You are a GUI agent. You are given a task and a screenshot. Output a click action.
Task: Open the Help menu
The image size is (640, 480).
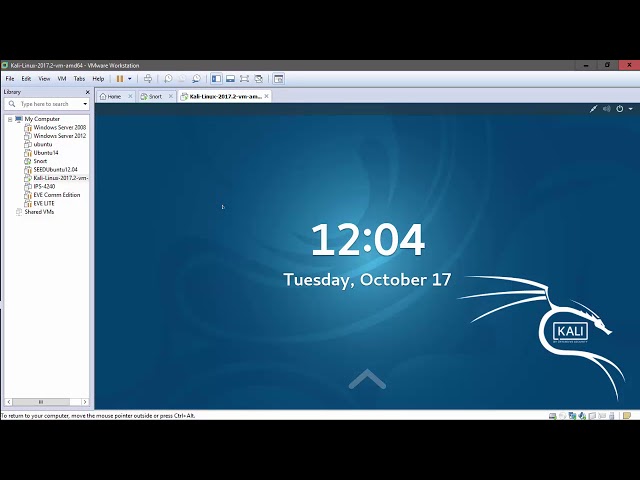tap(98, 79)
